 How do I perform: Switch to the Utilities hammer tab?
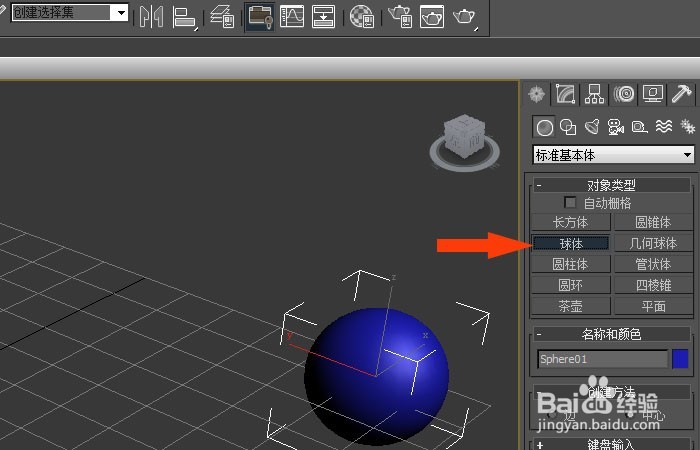[681, 94]
